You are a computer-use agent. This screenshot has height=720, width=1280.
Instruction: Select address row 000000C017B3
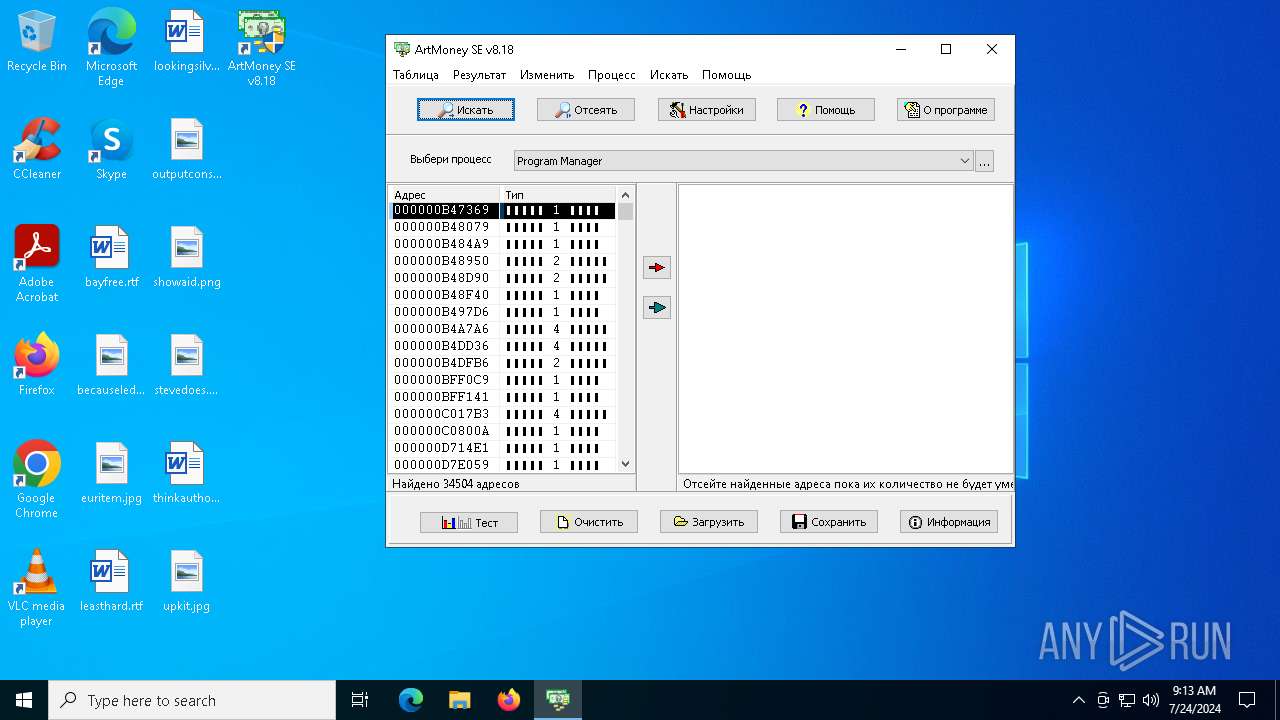(502, 415)
